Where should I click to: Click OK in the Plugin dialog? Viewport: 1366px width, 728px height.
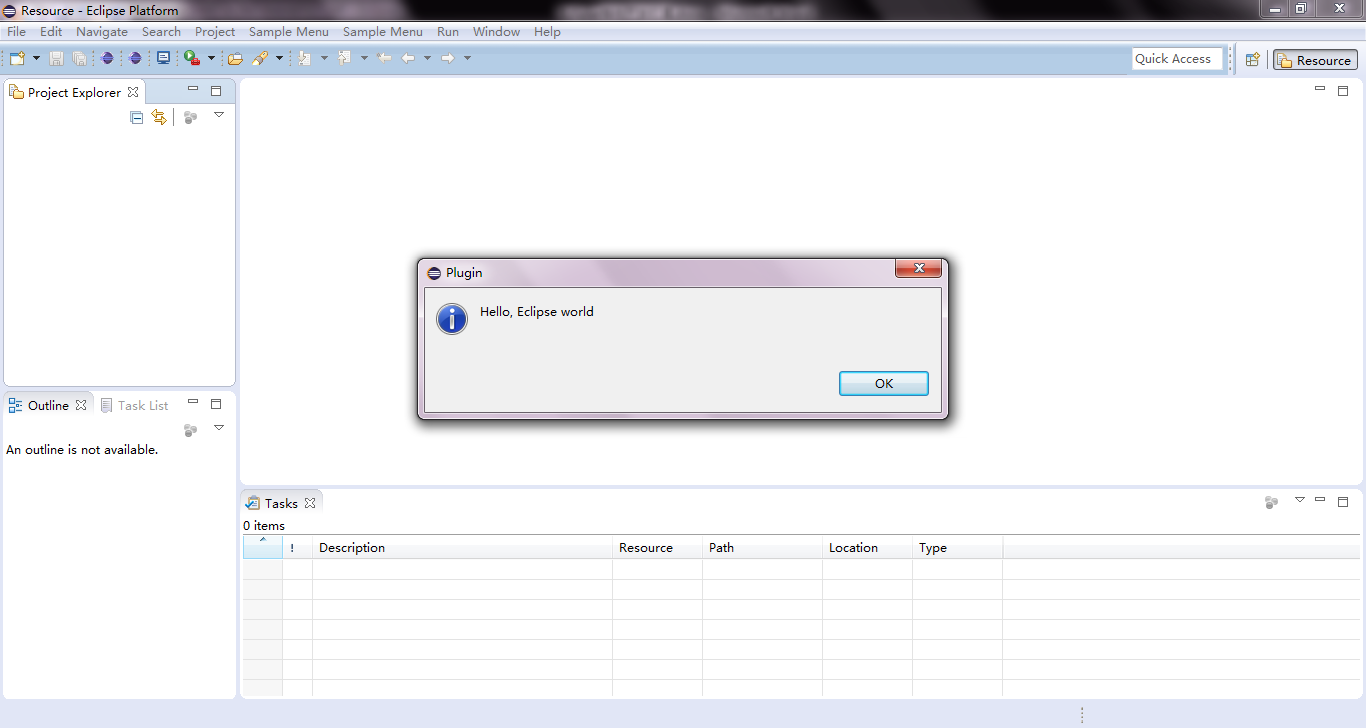(x=884, y=383)
